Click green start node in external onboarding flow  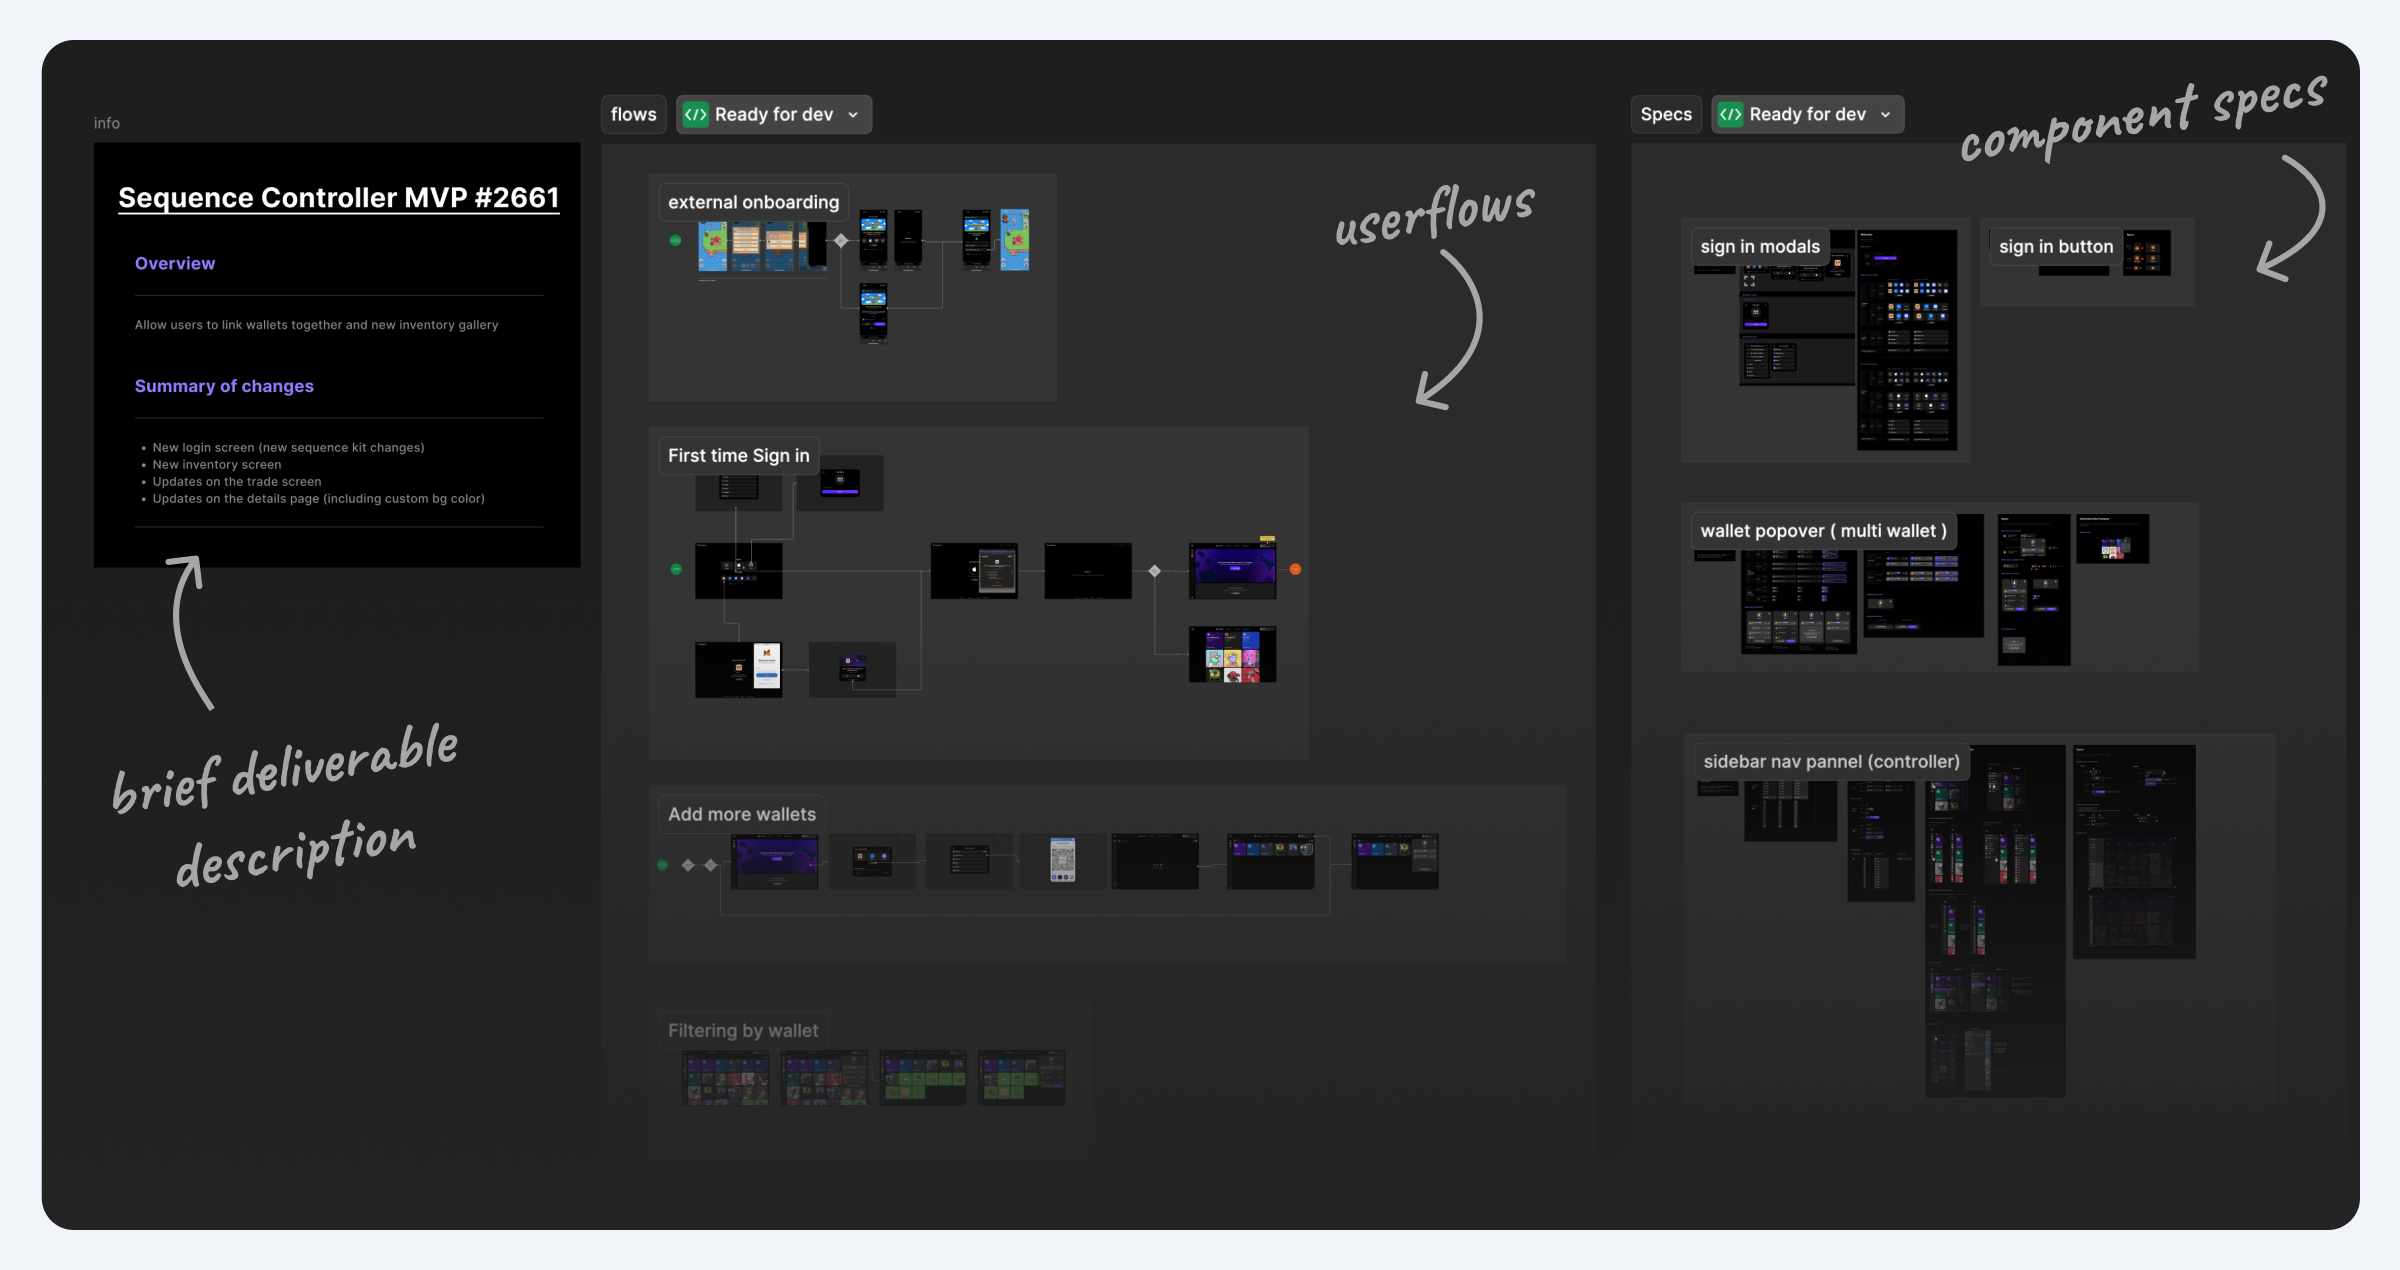[676, 240]
